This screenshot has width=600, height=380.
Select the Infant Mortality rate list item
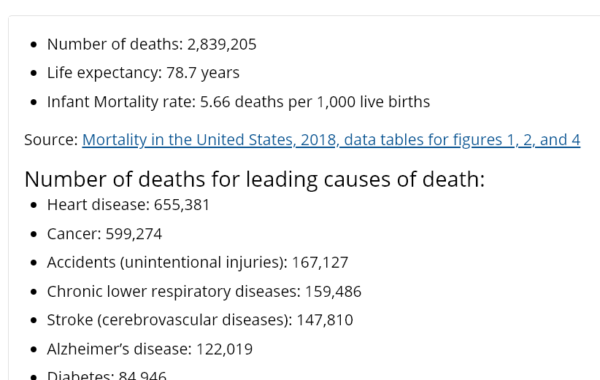(x=238, y=102)
